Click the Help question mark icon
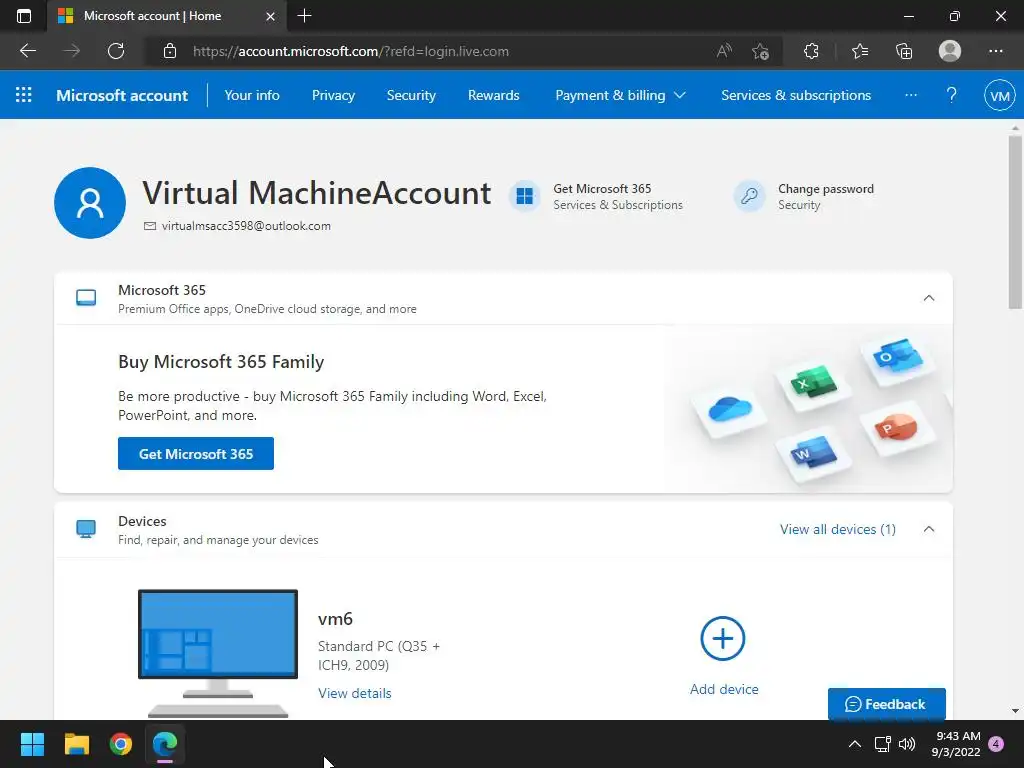This screenshot has height=768, width=1024. [952, 95]
